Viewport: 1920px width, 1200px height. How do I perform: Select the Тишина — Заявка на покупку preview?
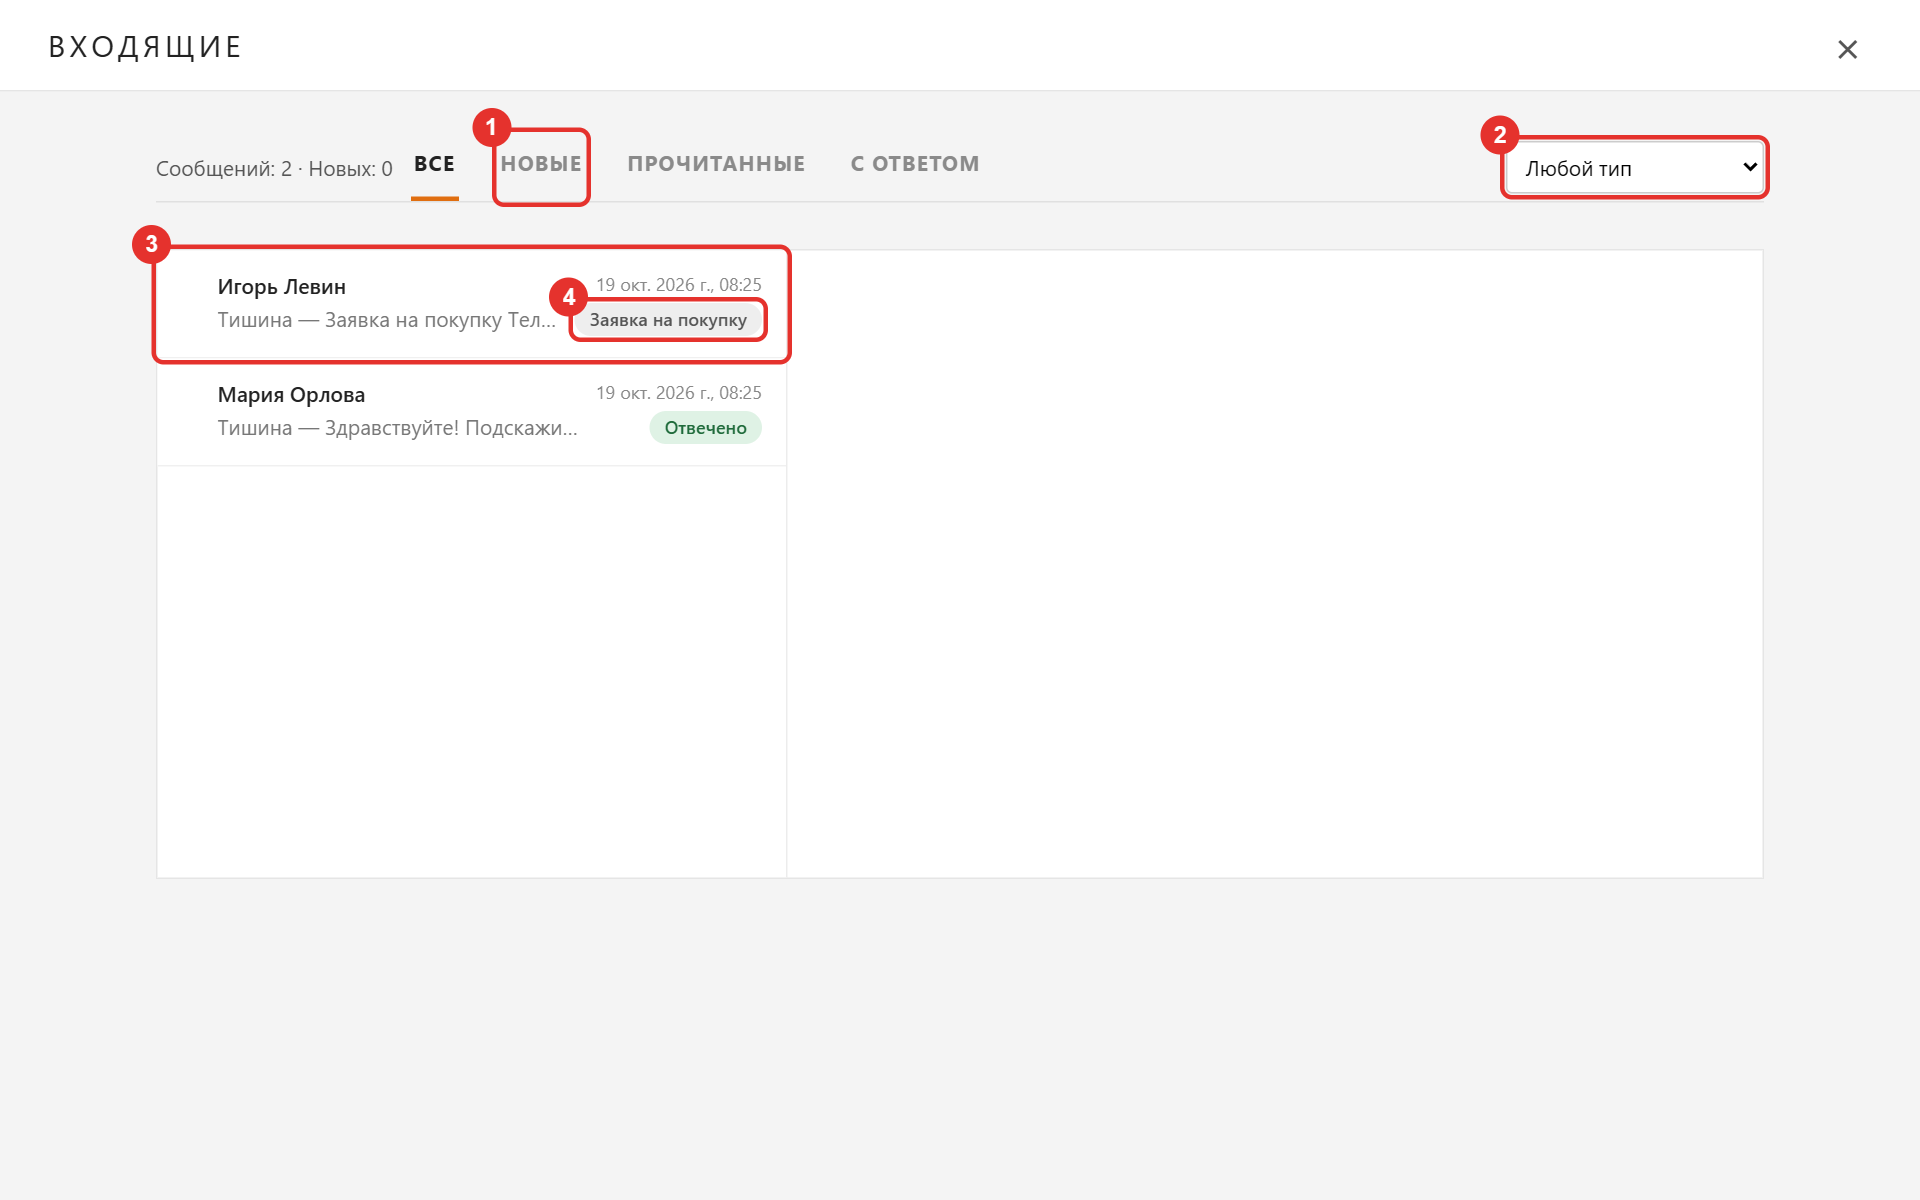[386, 320]
